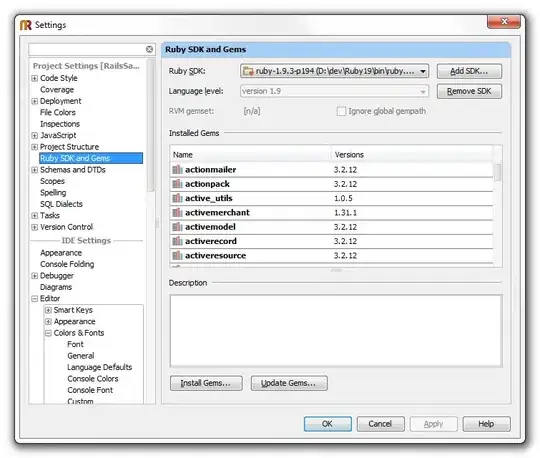The height and width of the screenshot is (458, 540).
Task: Select Language Defaults item
Action: pyautogui.click(x=100, y=367)
